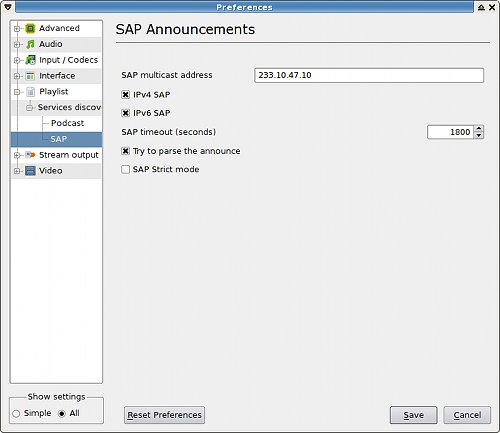Expand the Input / Codecs tree node
Screen dimensions: 500x433
(17, 60)
